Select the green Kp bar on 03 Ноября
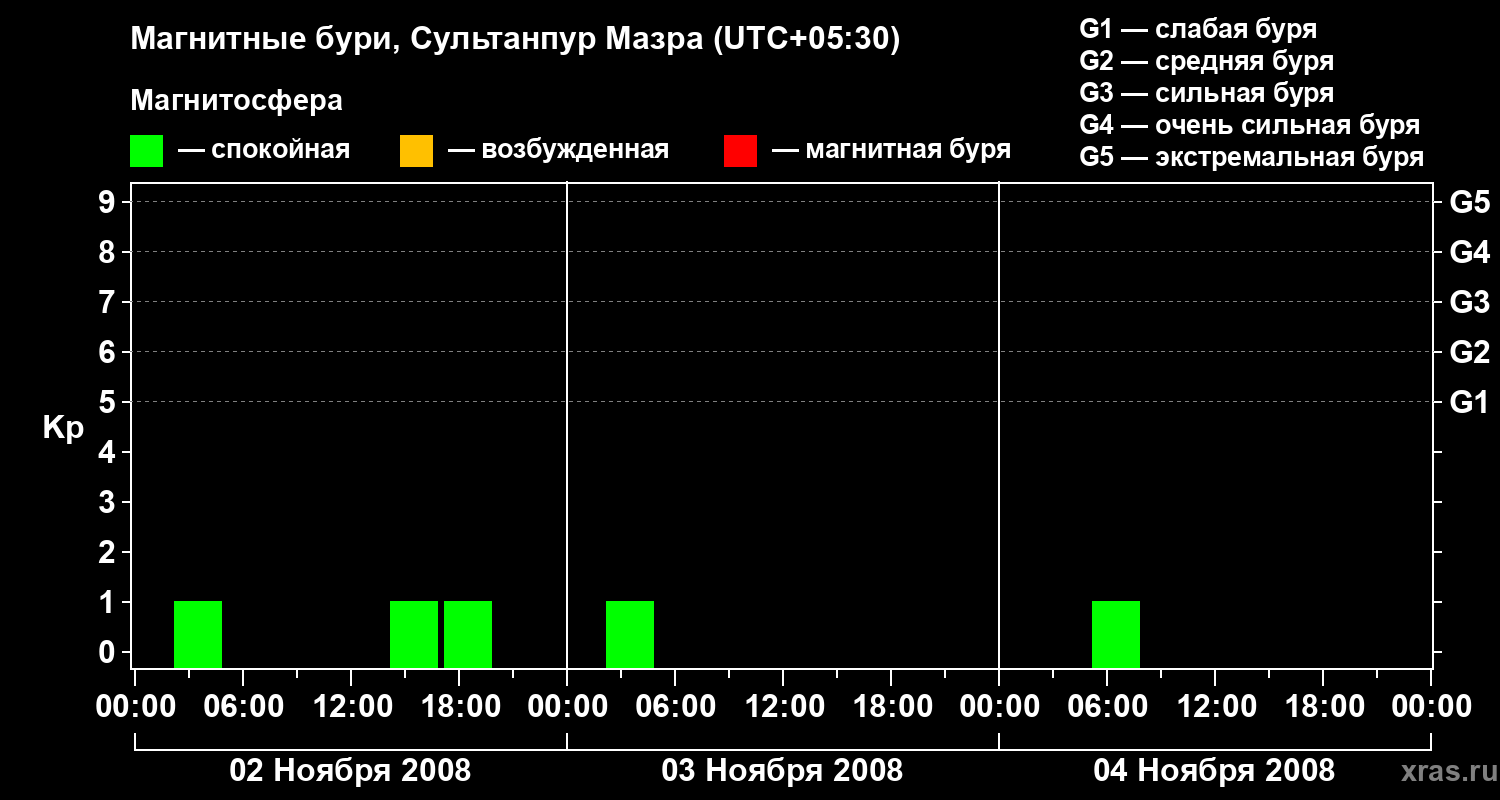1500x800 pixels. pyautogui.click(x=630, y=634)
